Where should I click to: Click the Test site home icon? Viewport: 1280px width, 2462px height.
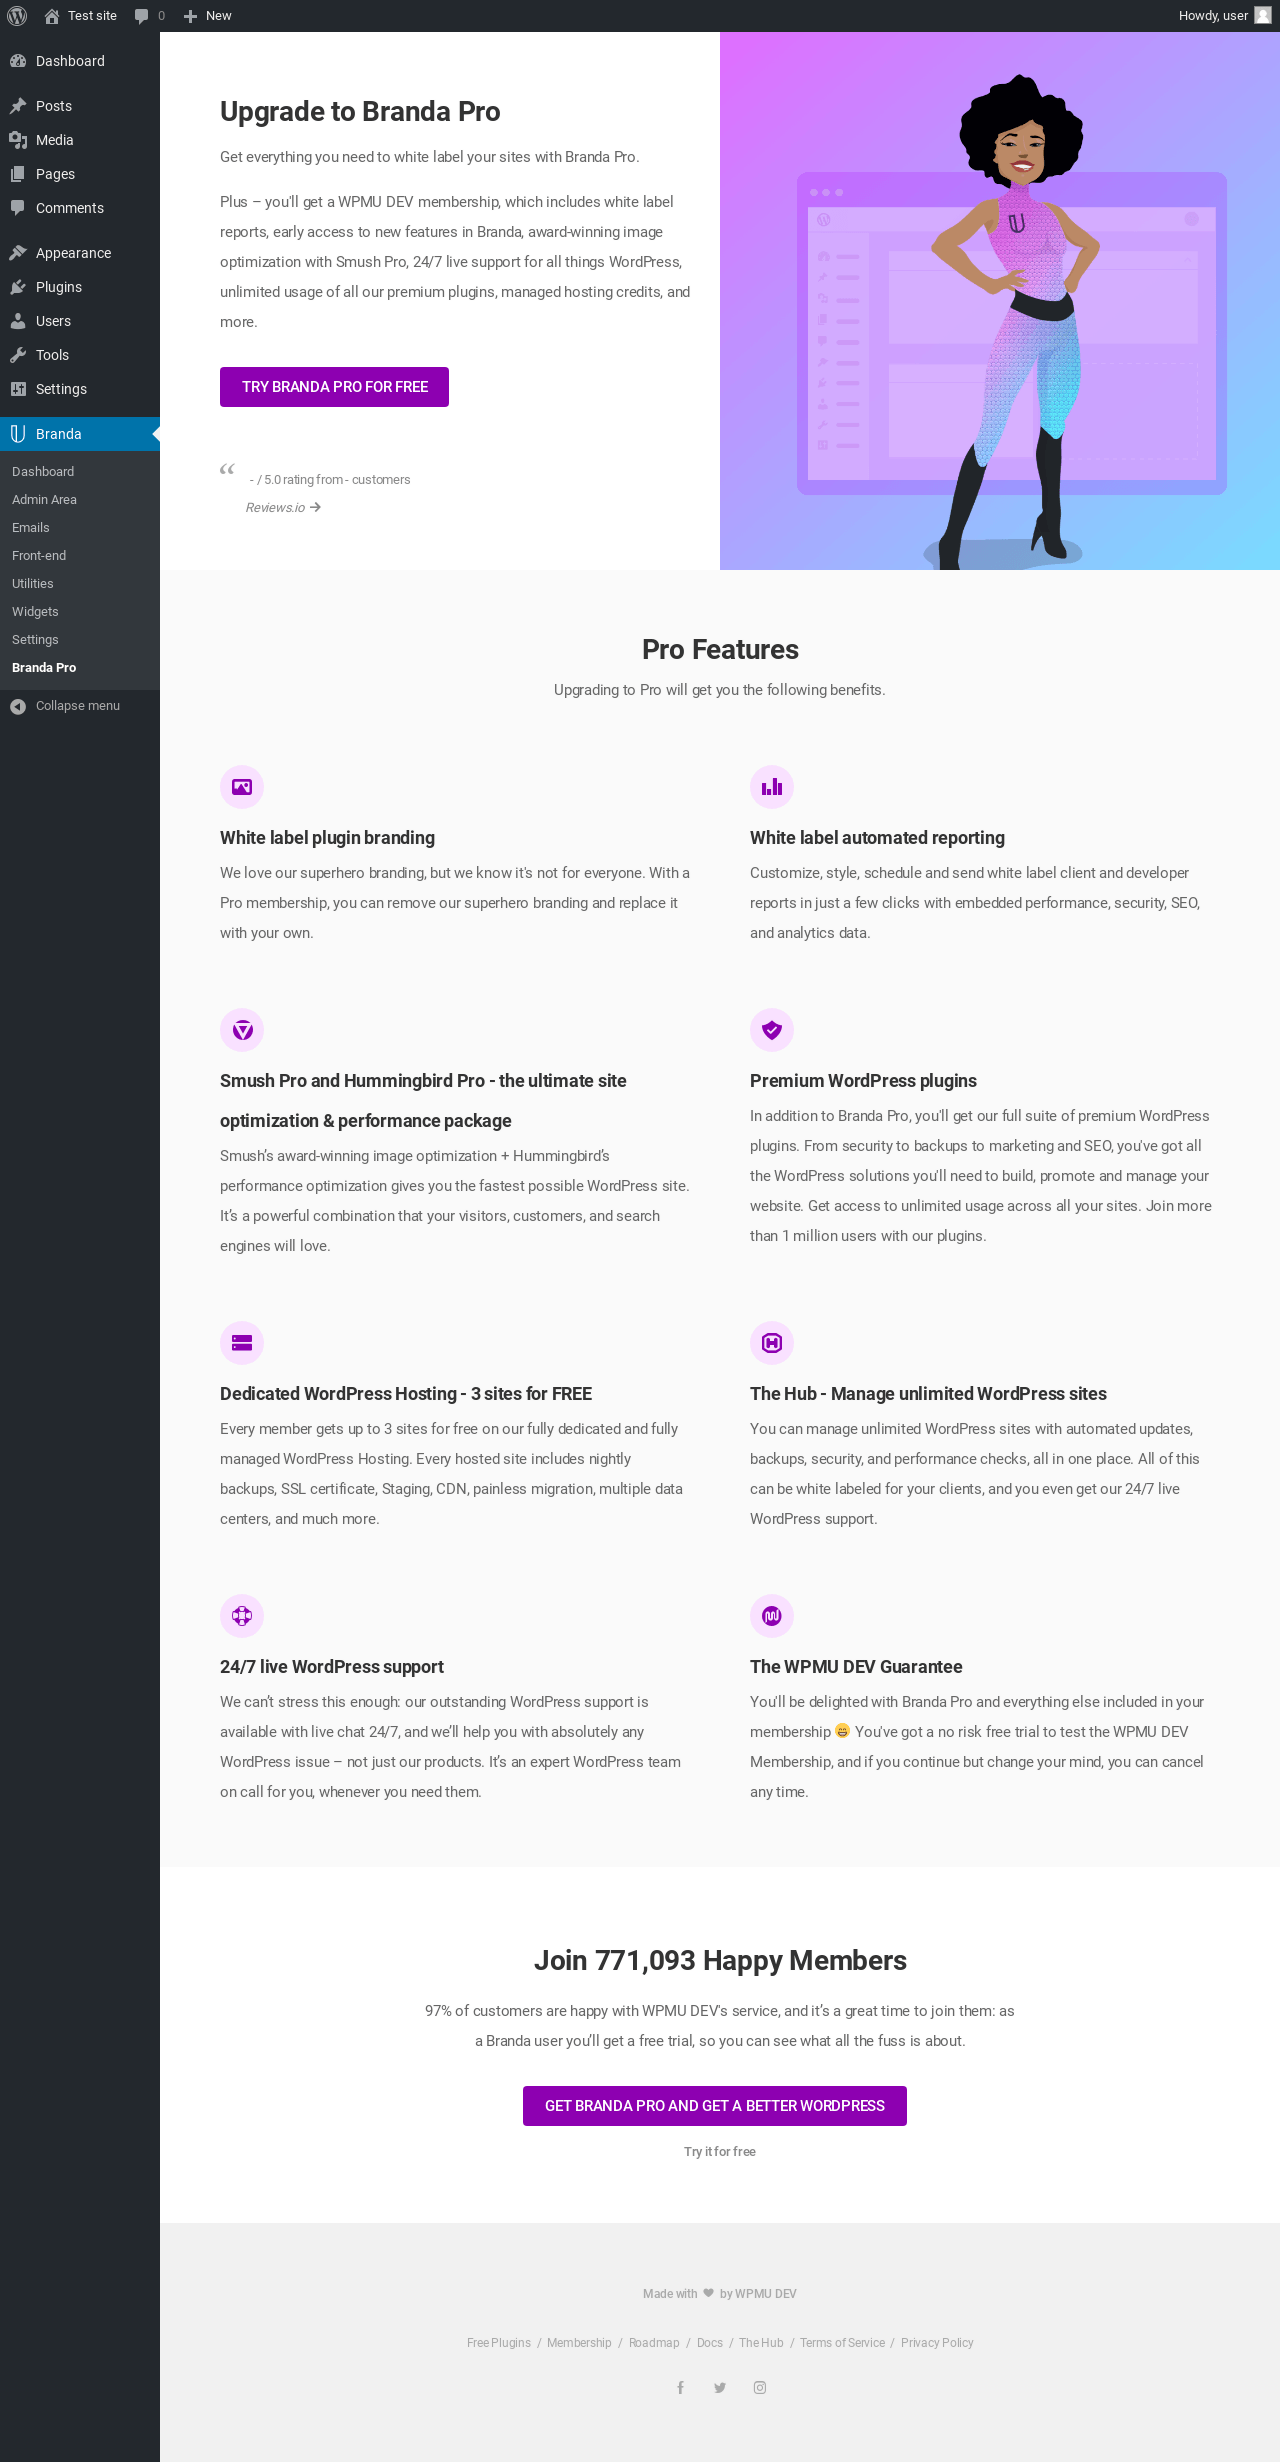click(x=52, y=16)
